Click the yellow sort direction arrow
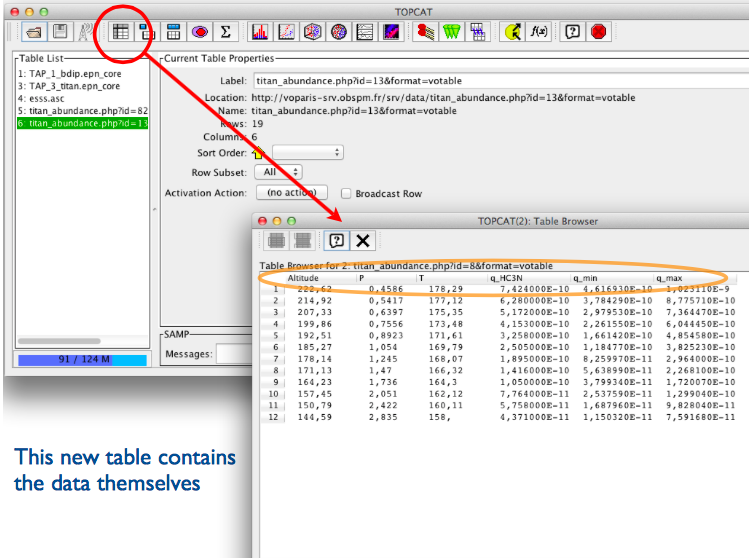The width and height of the screenshot is (751, 560). click(258, 153)
